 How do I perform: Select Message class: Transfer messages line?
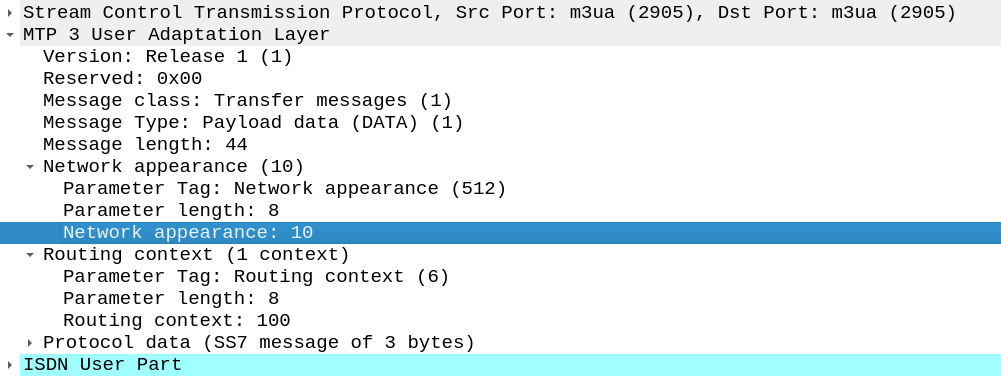pos(247,101)
